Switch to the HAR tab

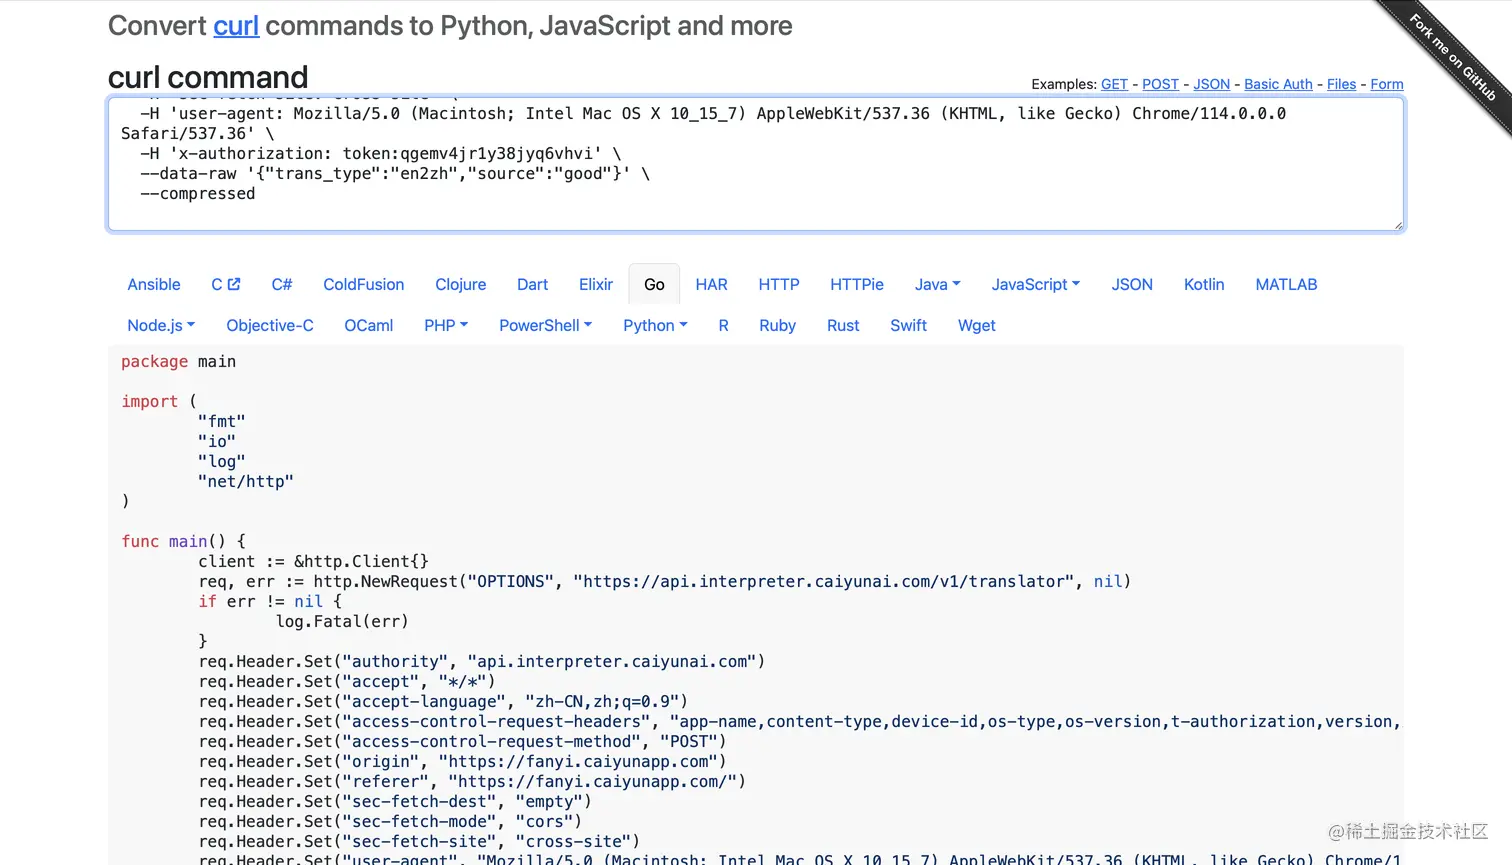(x=712, y=284)
